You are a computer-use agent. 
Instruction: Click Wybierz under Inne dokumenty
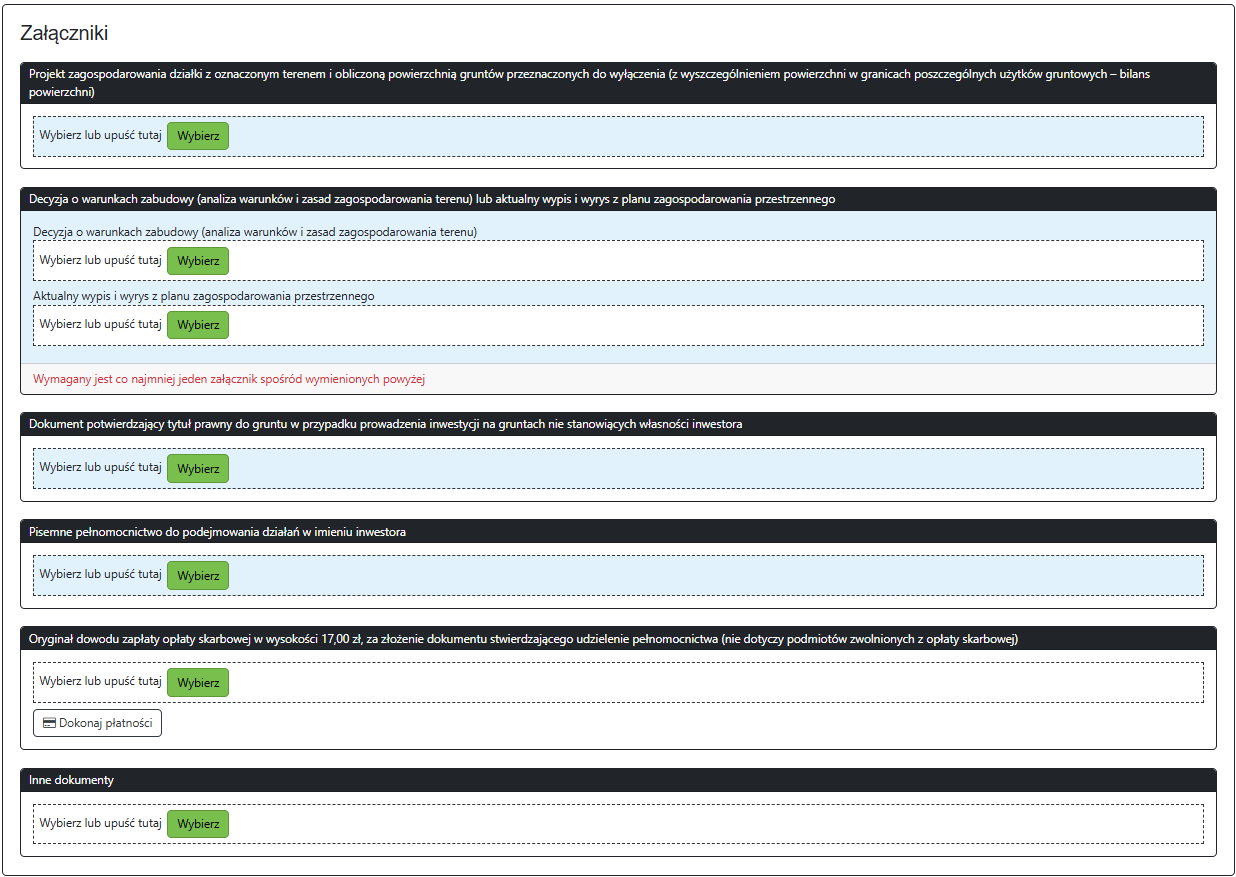tap(198, 824)
